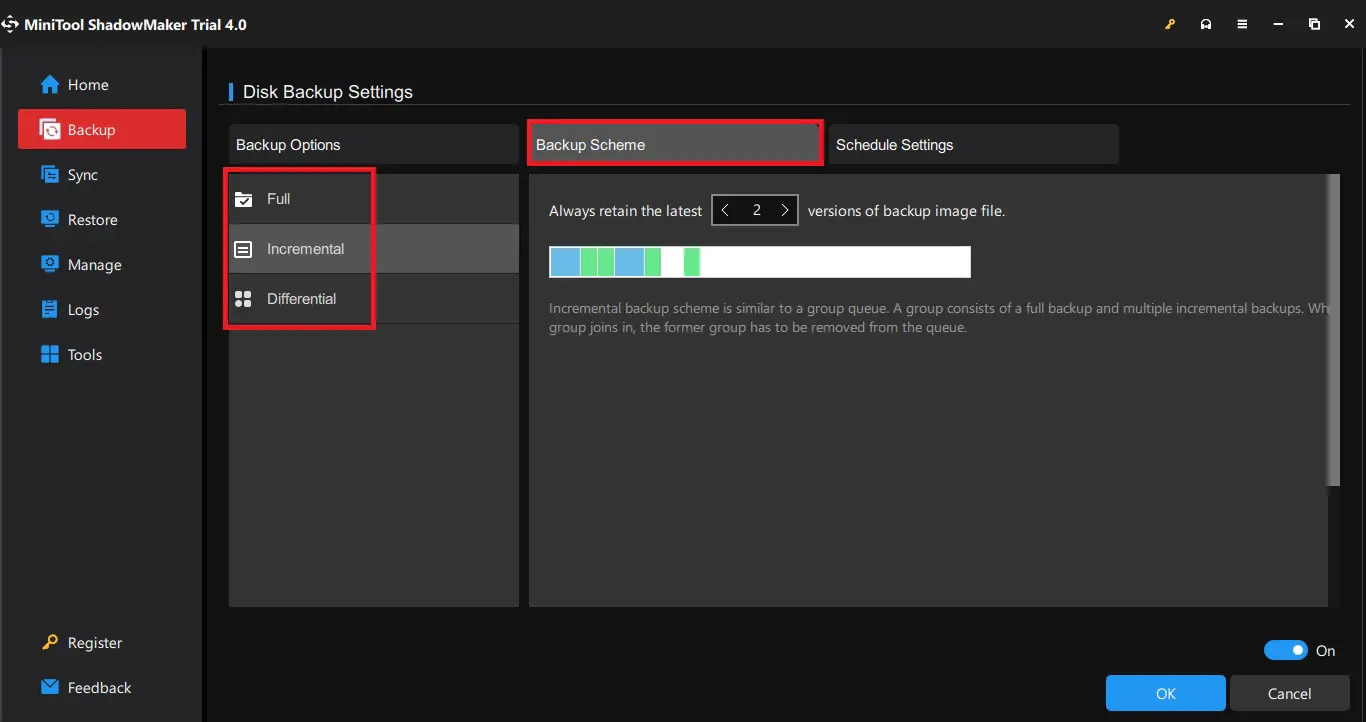
Task: Confirm settings with OK button
Action: tap(1166, 693)
